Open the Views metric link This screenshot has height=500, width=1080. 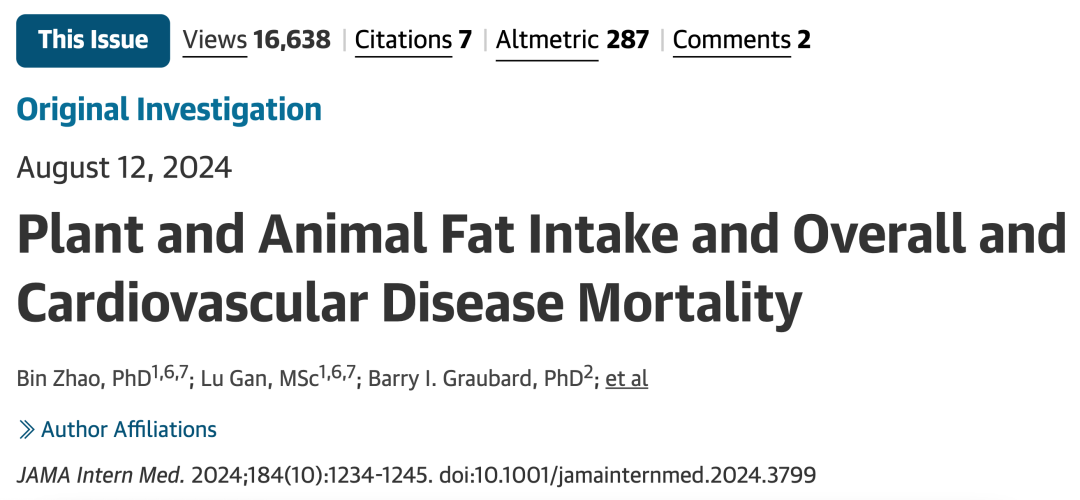[215, 40]
